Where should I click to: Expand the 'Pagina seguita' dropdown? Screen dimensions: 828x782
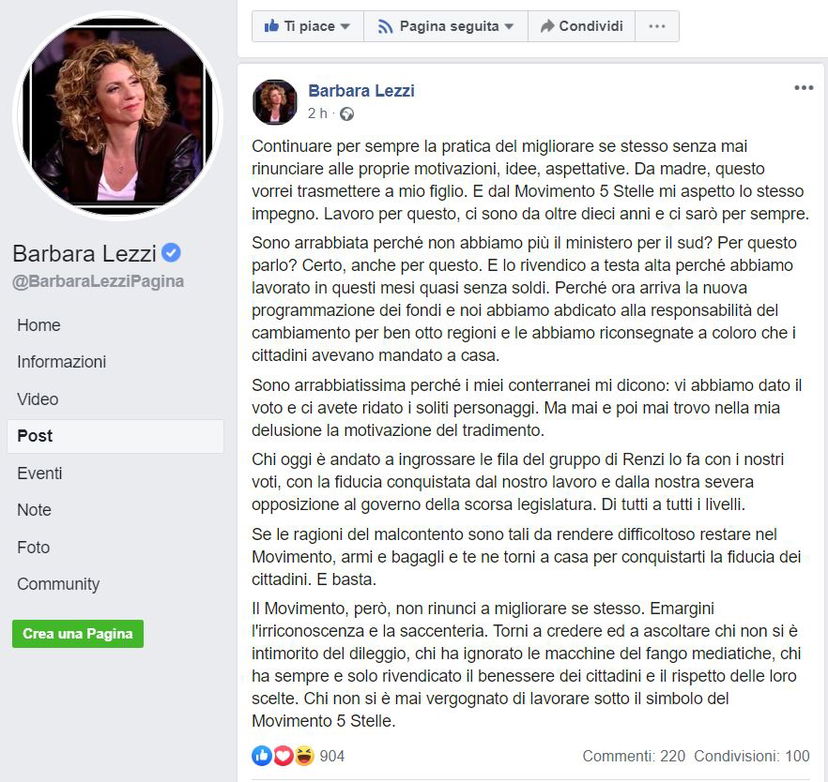445,26
